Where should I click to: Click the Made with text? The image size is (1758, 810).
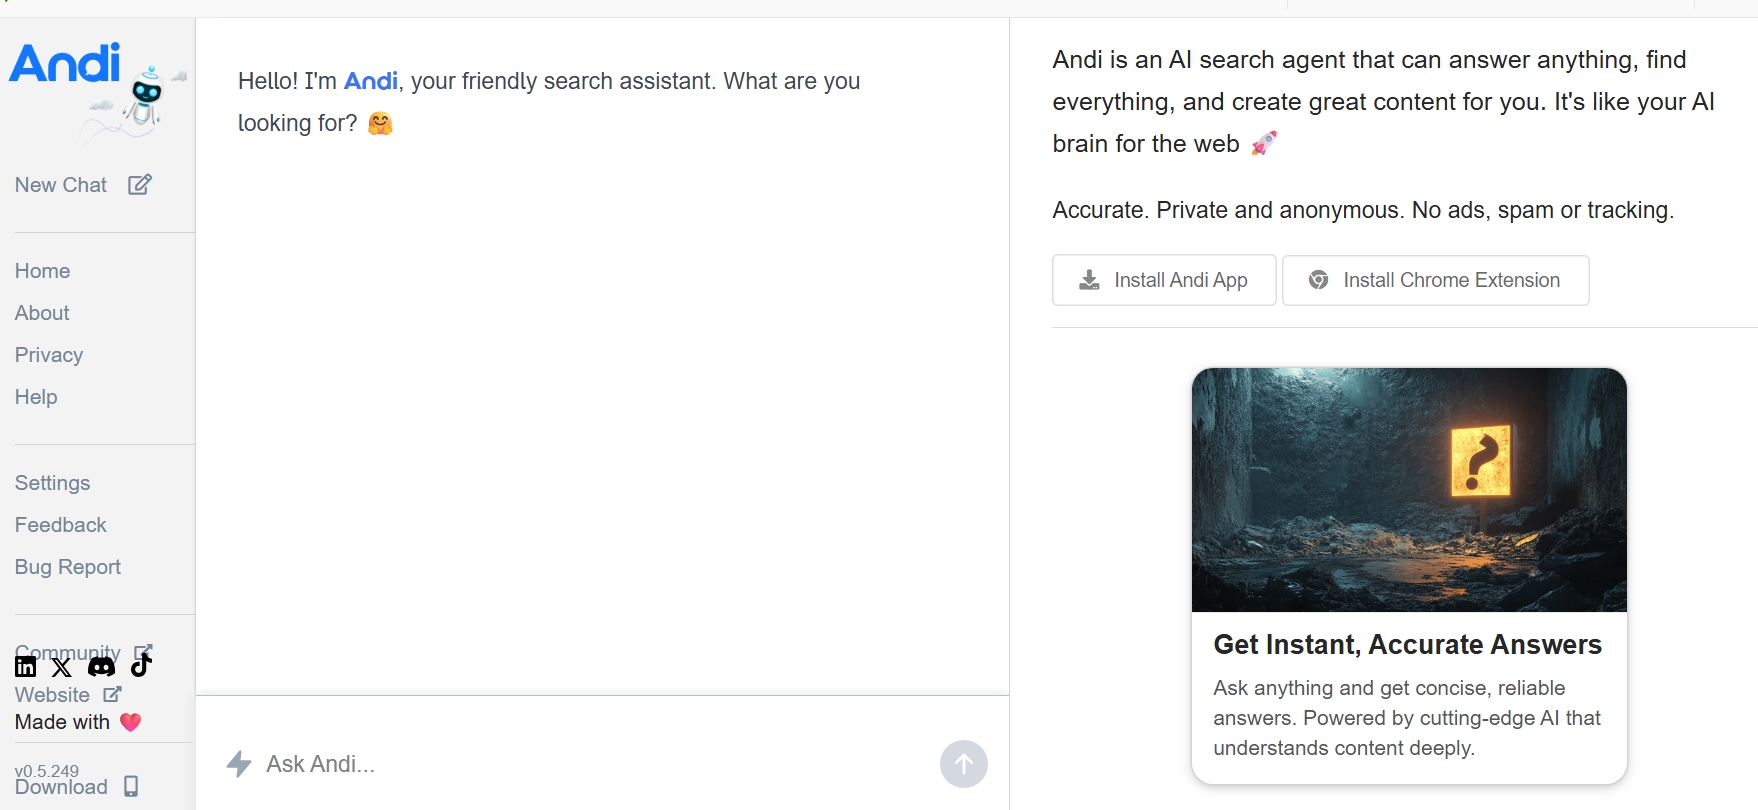[62, 722]
